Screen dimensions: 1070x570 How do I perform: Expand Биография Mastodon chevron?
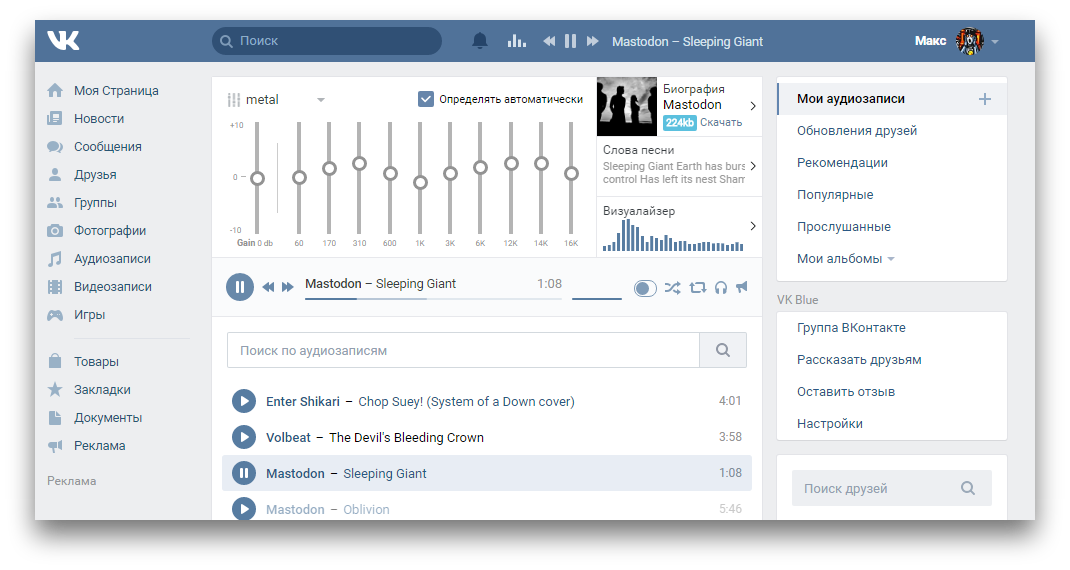click(x=753, y=106)
